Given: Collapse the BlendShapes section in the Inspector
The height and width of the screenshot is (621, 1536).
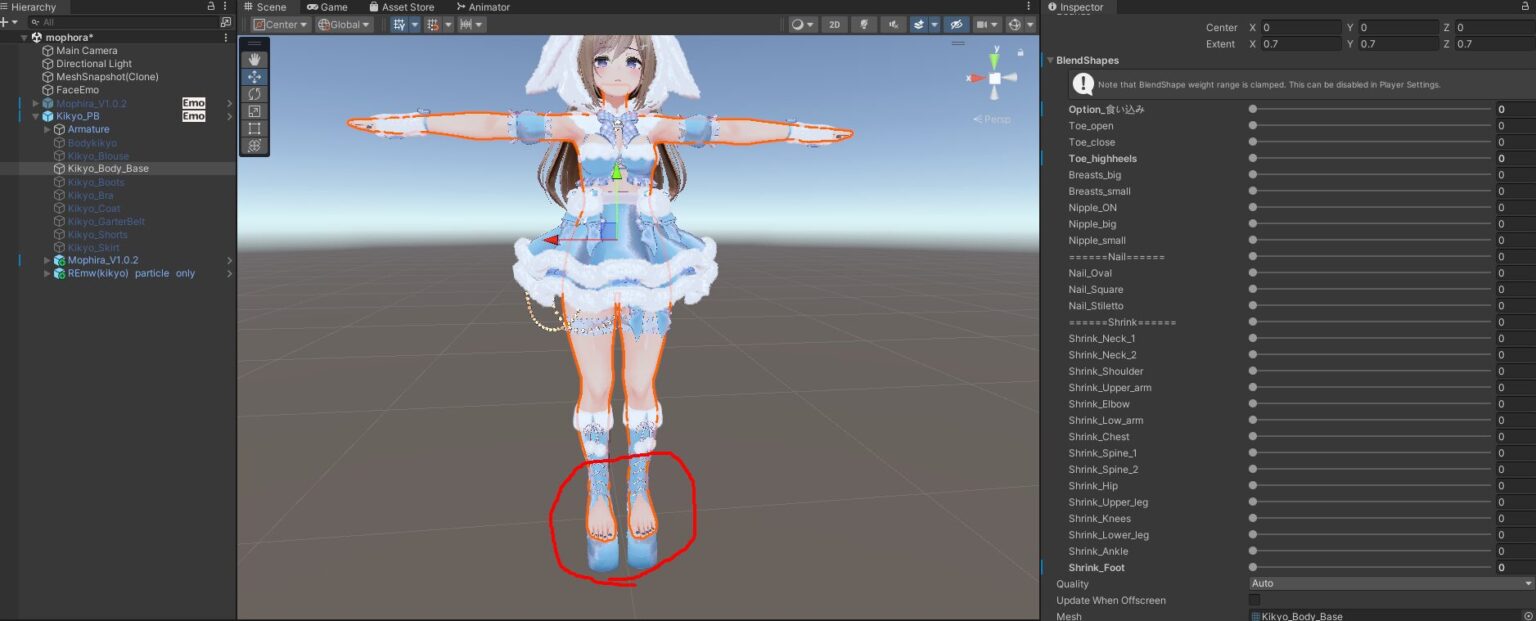Looking at the screenshot, I should coord(1050,60).
